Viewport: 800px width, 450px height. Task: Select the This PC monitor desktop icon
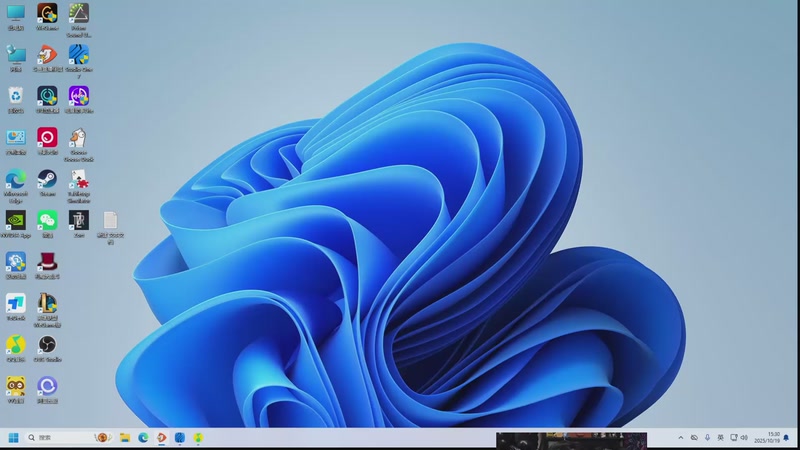16,14
